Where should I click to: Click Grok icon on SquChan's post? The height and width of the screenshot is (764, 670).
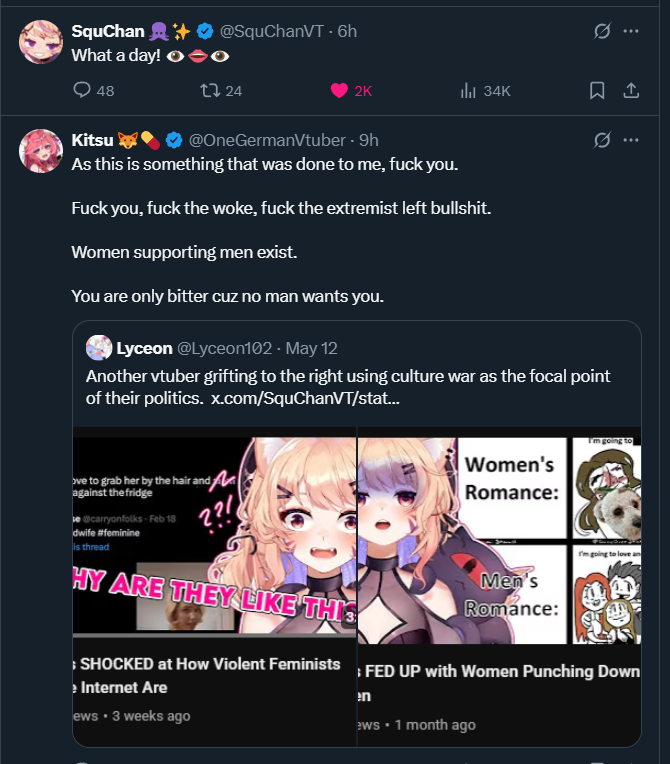pyautogui.click(x=602, y=31)
